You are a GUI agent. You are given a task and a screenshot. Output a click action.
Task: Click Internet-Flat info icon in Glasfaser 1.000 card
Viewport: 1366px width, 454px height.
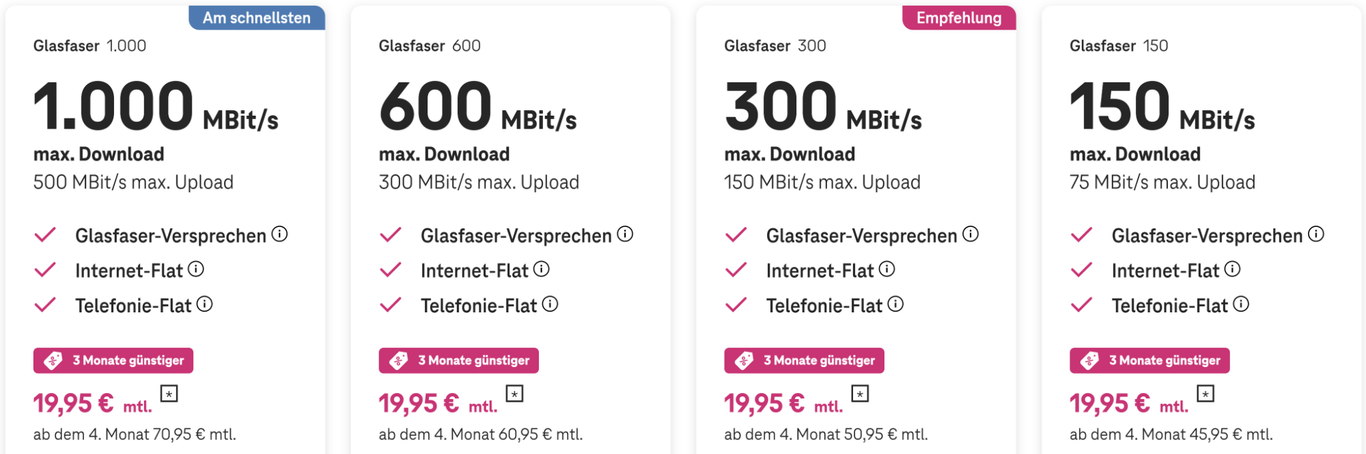[196, 269]
